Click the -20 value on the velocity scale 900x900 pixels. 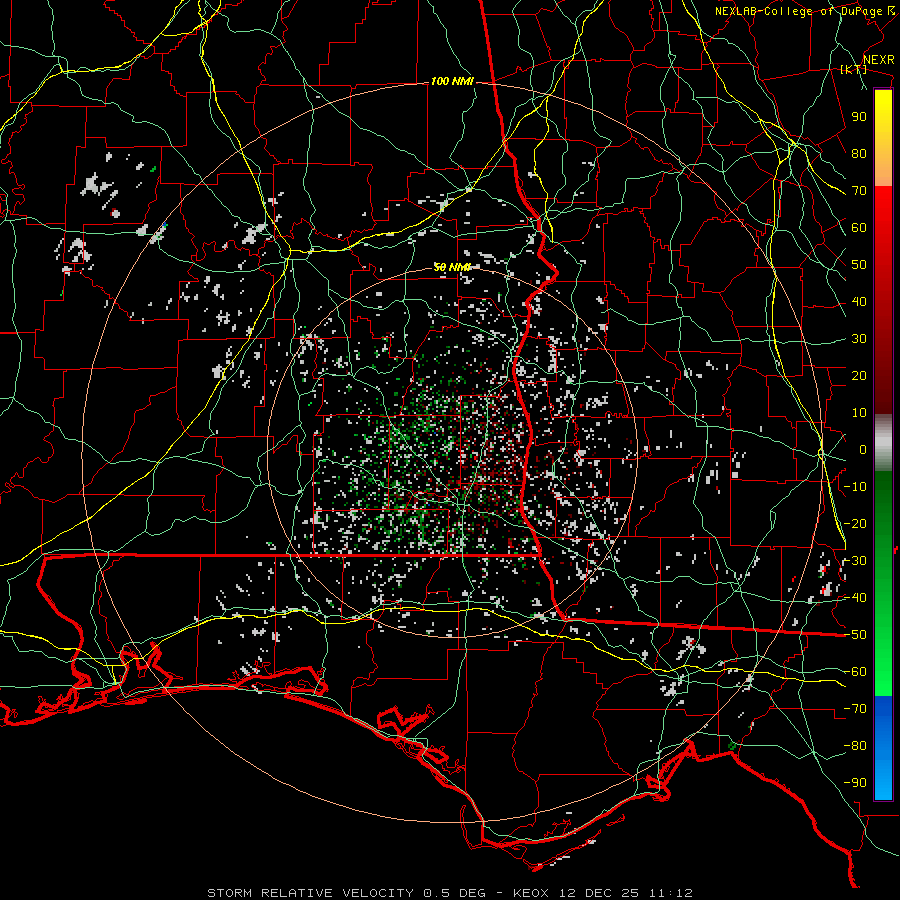click(855, 523)
